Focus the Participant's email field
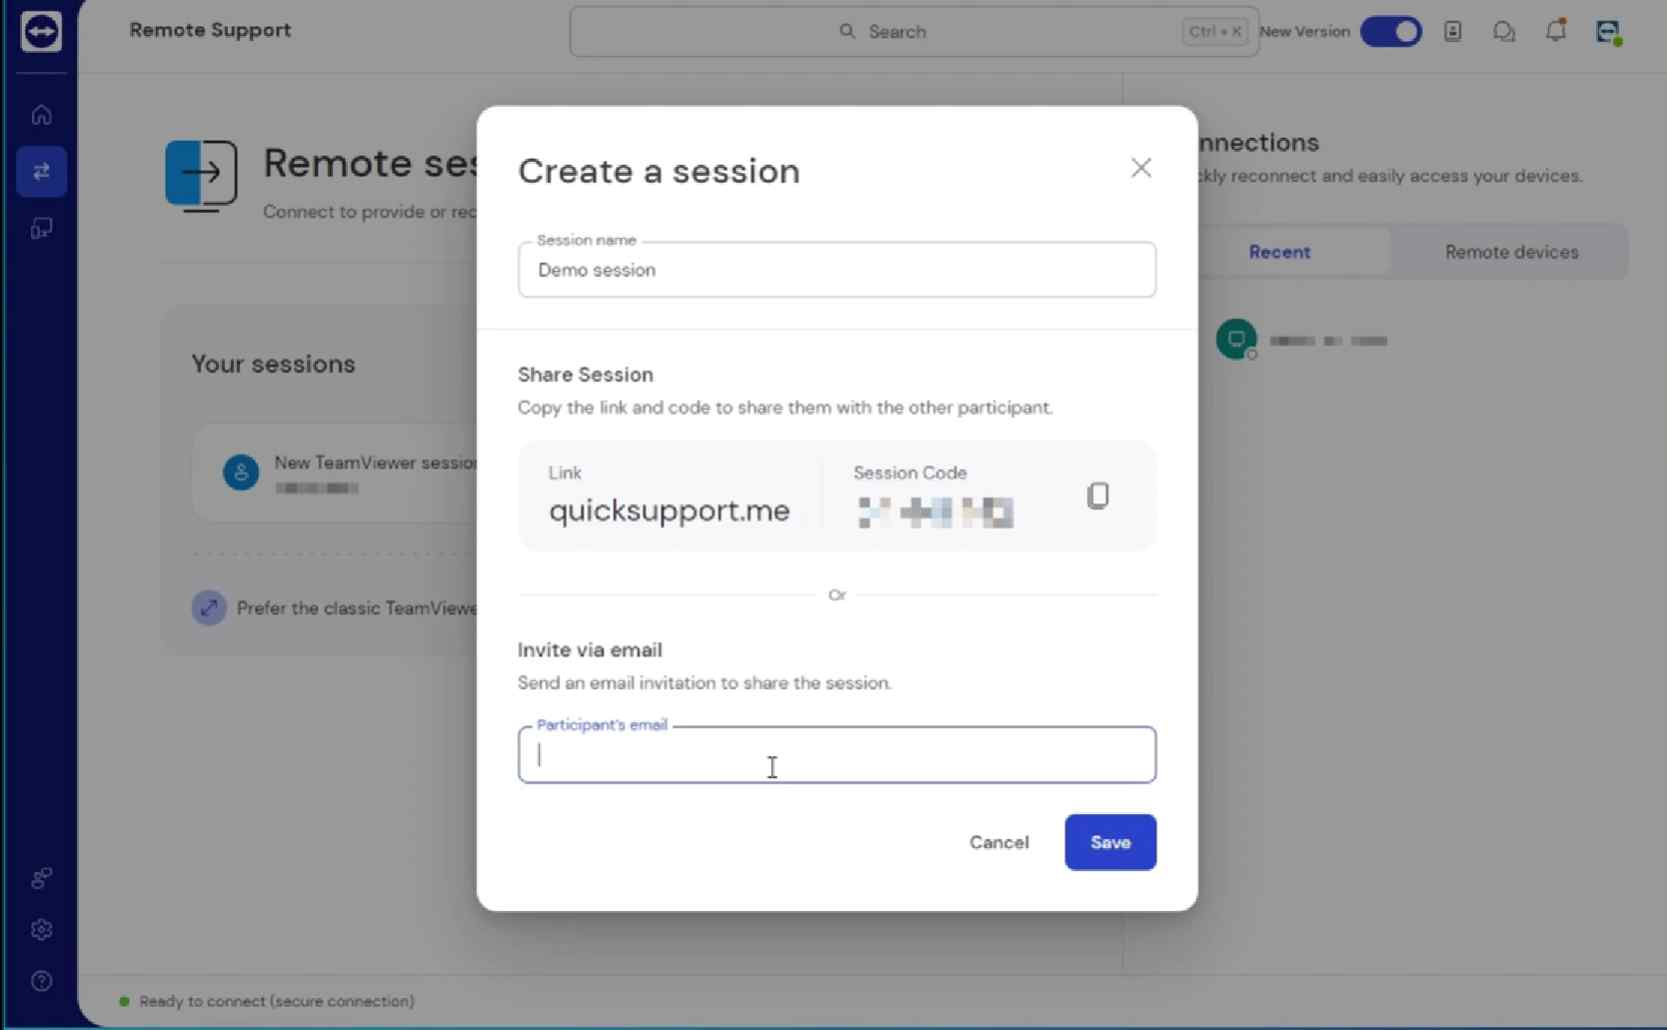The height and width of the screenshot is (1030, 1667). coord(836,755)
